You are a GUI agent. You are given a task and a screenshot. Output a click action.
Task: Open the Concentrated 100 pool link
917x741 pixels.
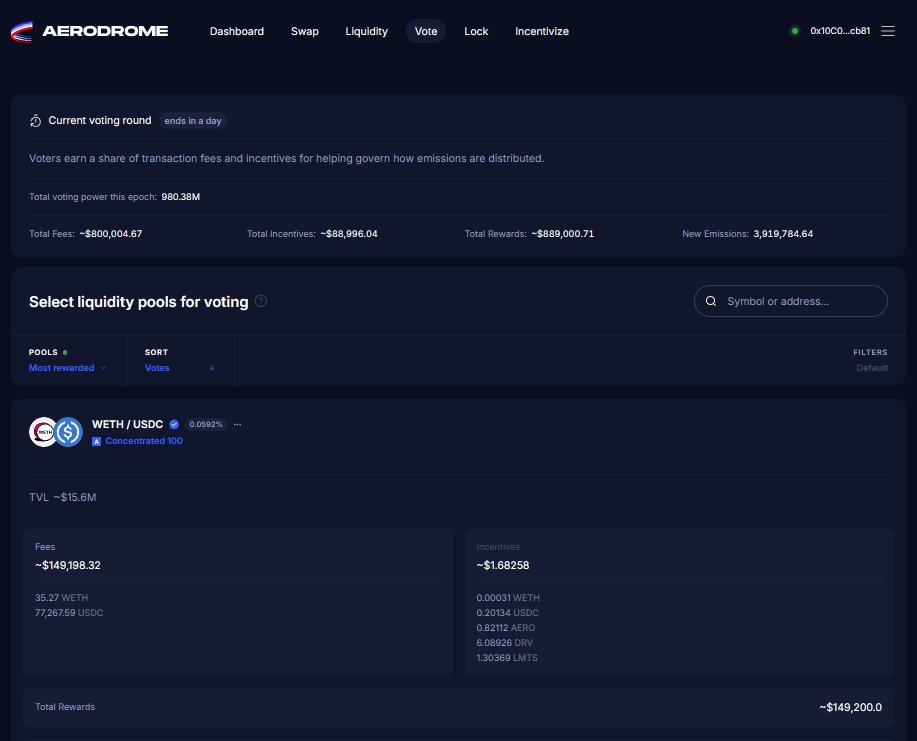[143, 441]
